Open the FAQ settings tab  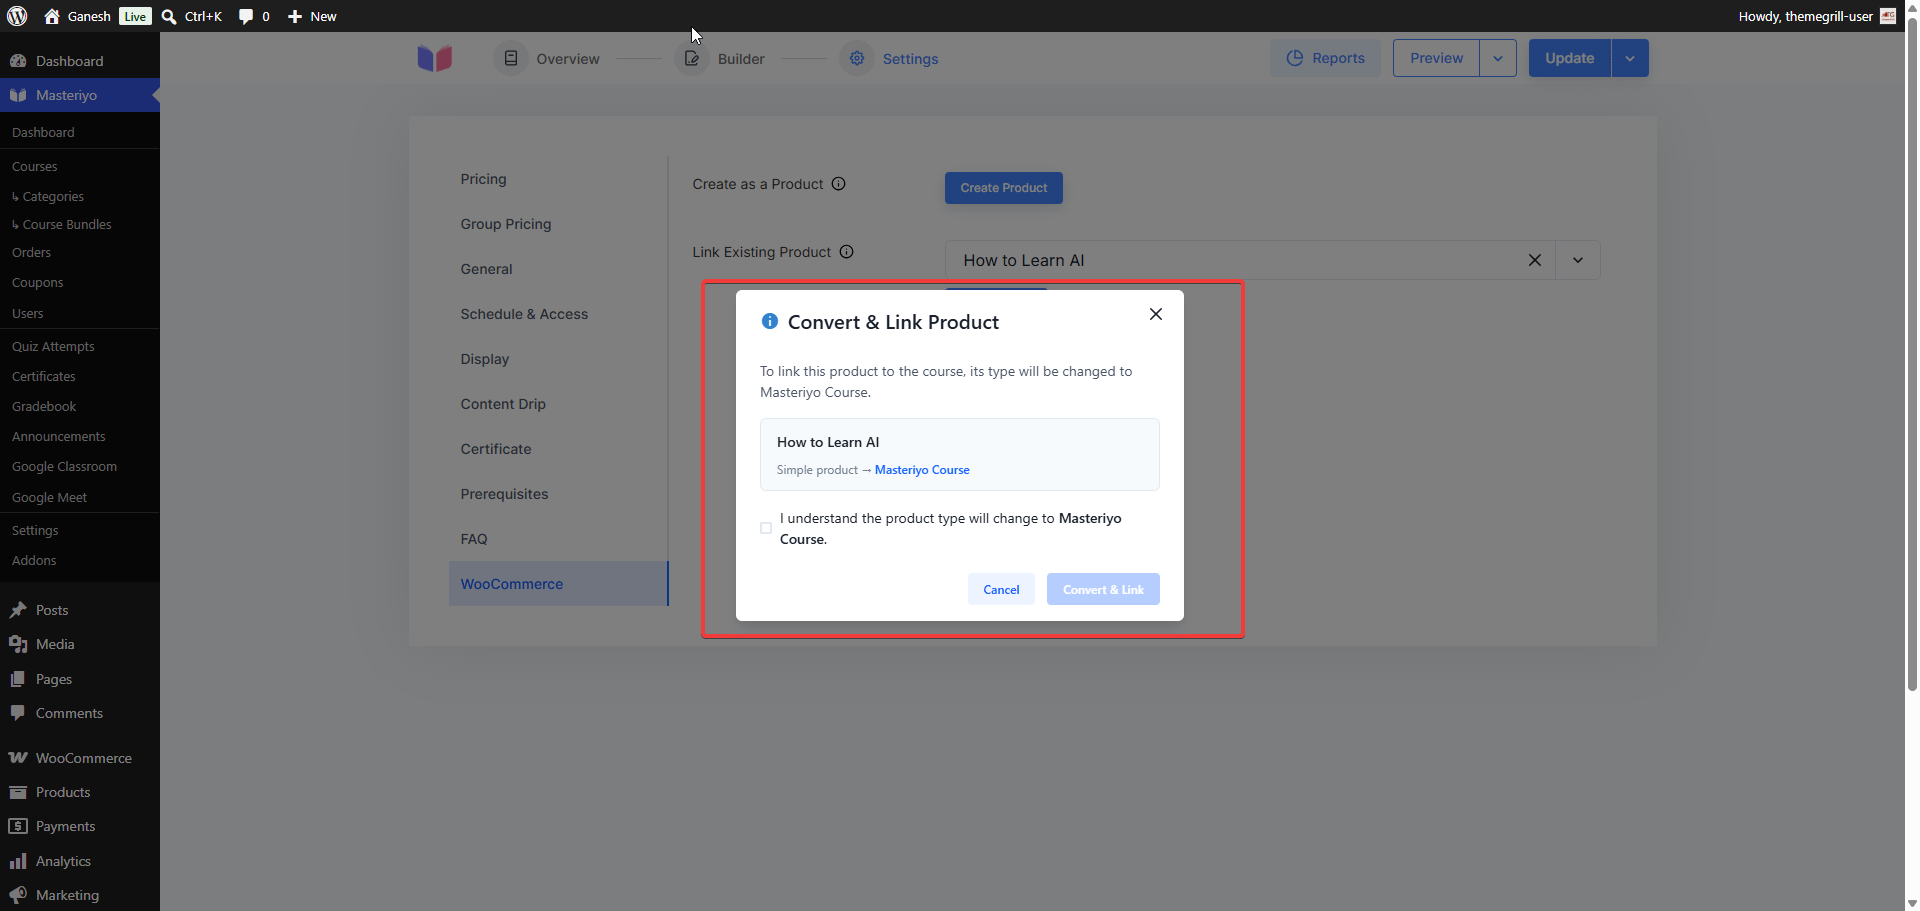pyautogui.click(x=558, y=539)
